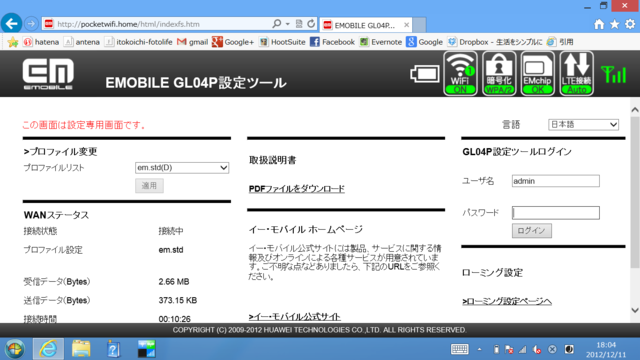Click the page scrollbar down arrow

635,310
